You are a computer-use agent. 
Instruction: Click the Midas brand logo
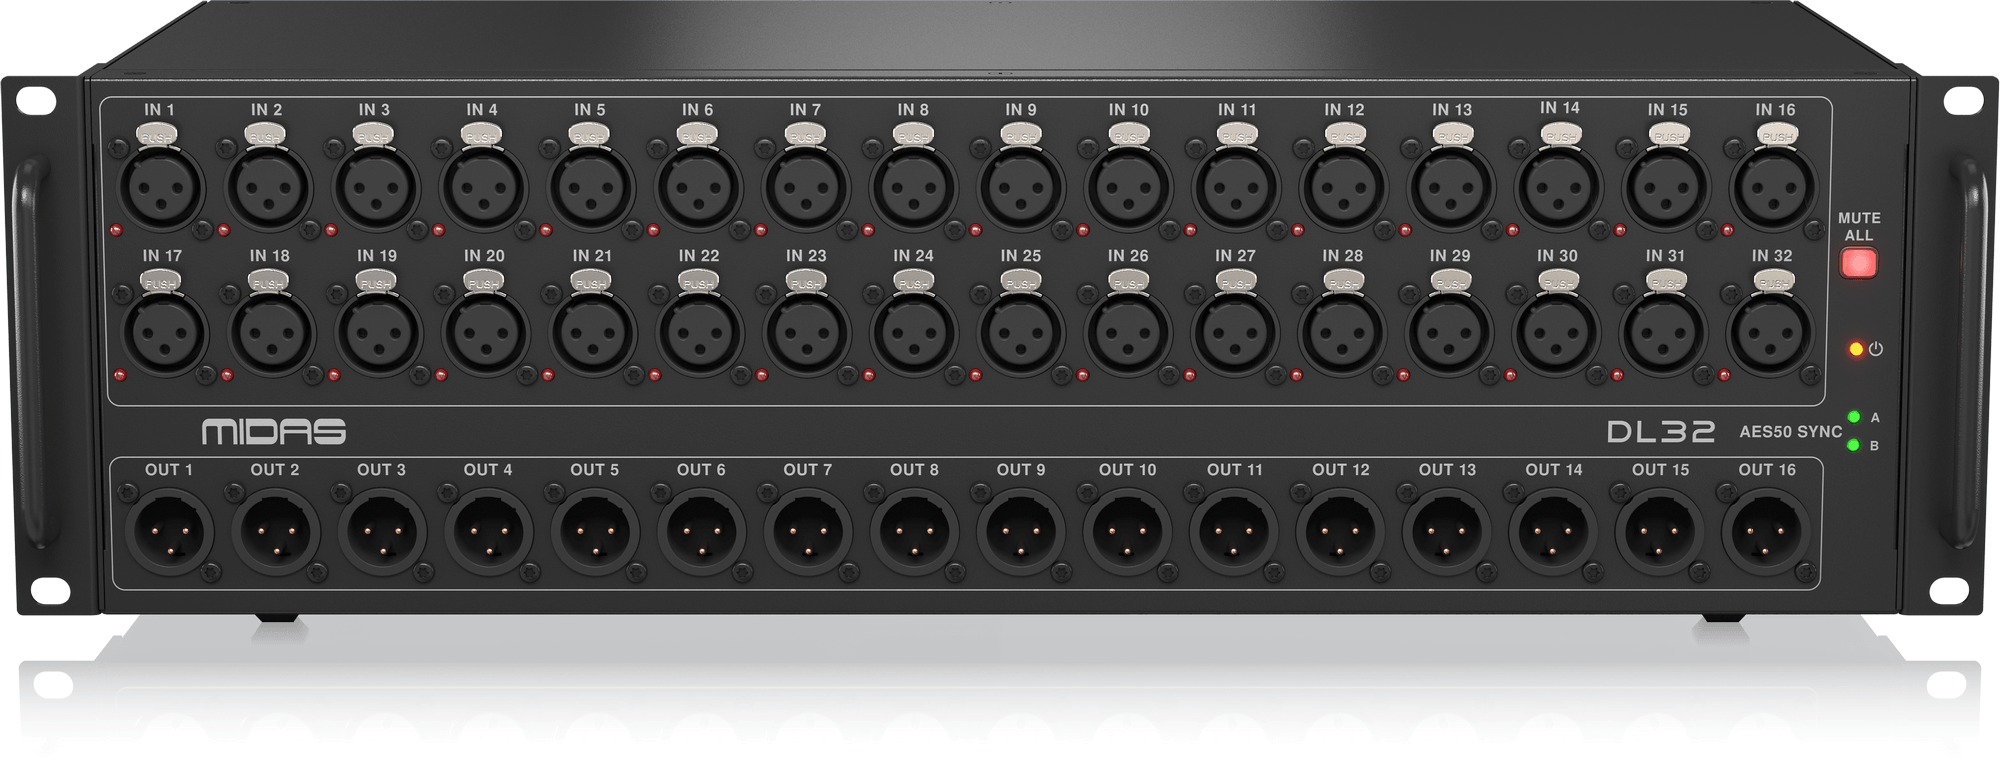[x=274, y=432]
